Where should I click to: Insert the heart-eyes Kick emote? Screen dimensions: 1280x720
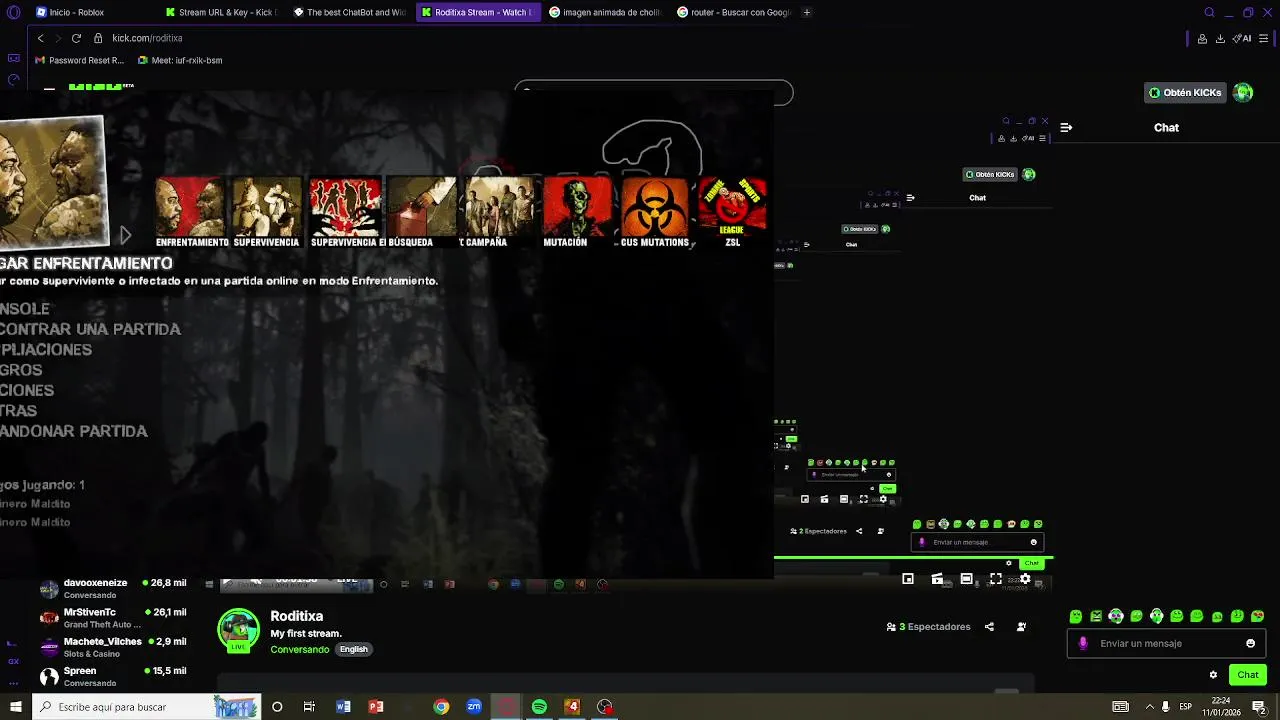click(x=1257, y=616)
